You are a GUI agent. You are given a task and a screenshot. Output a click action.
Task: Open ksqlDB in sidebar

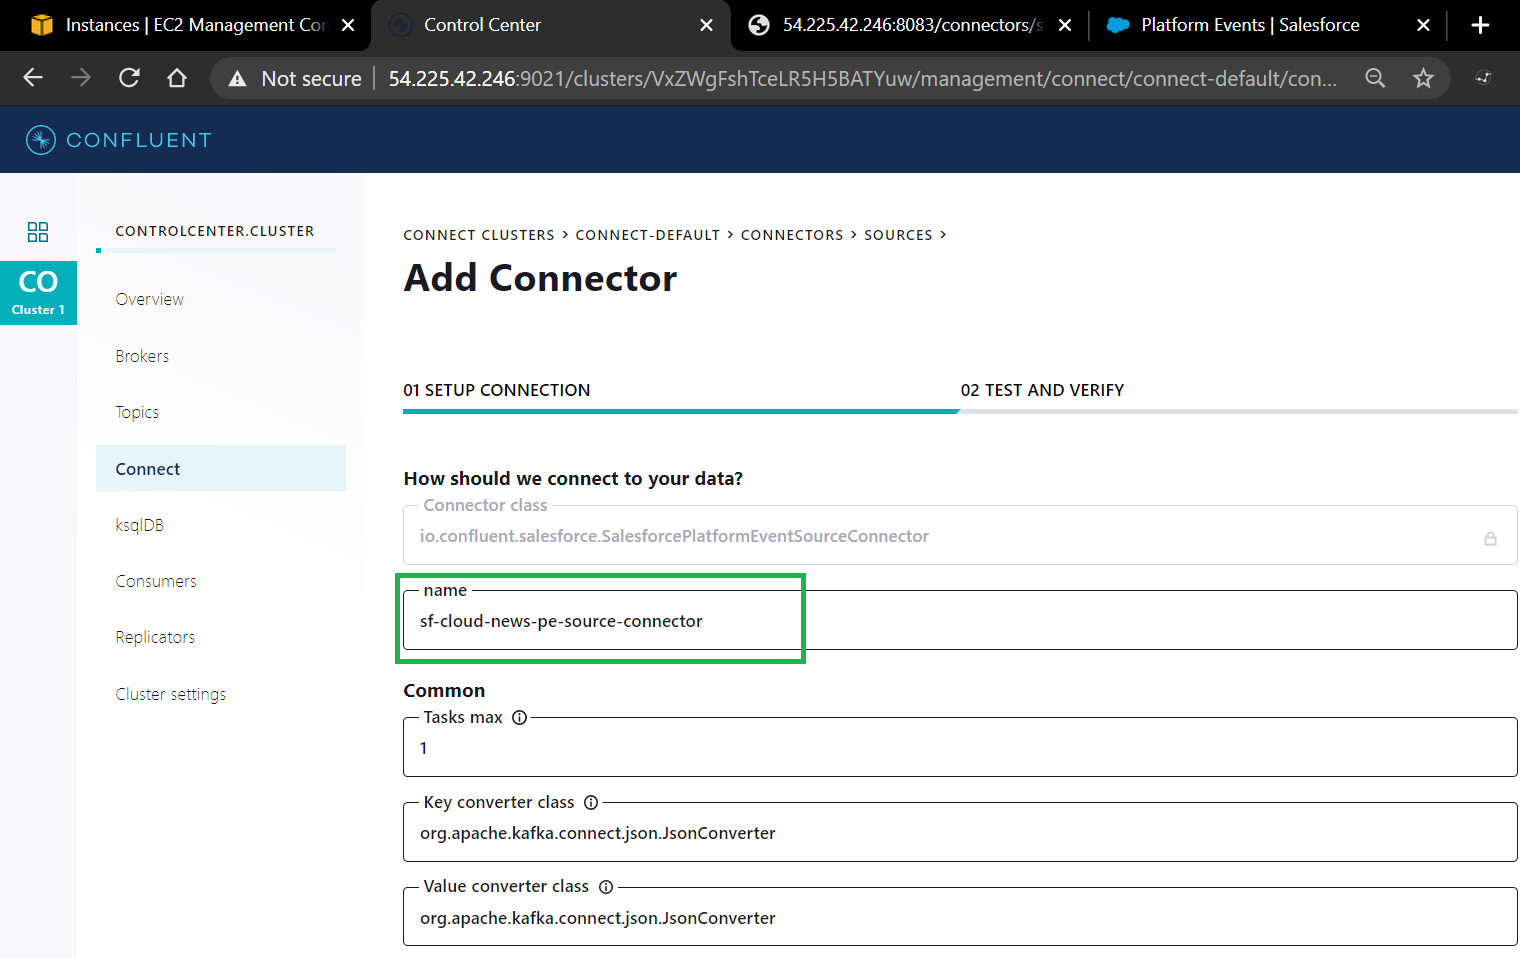(139, 525)
